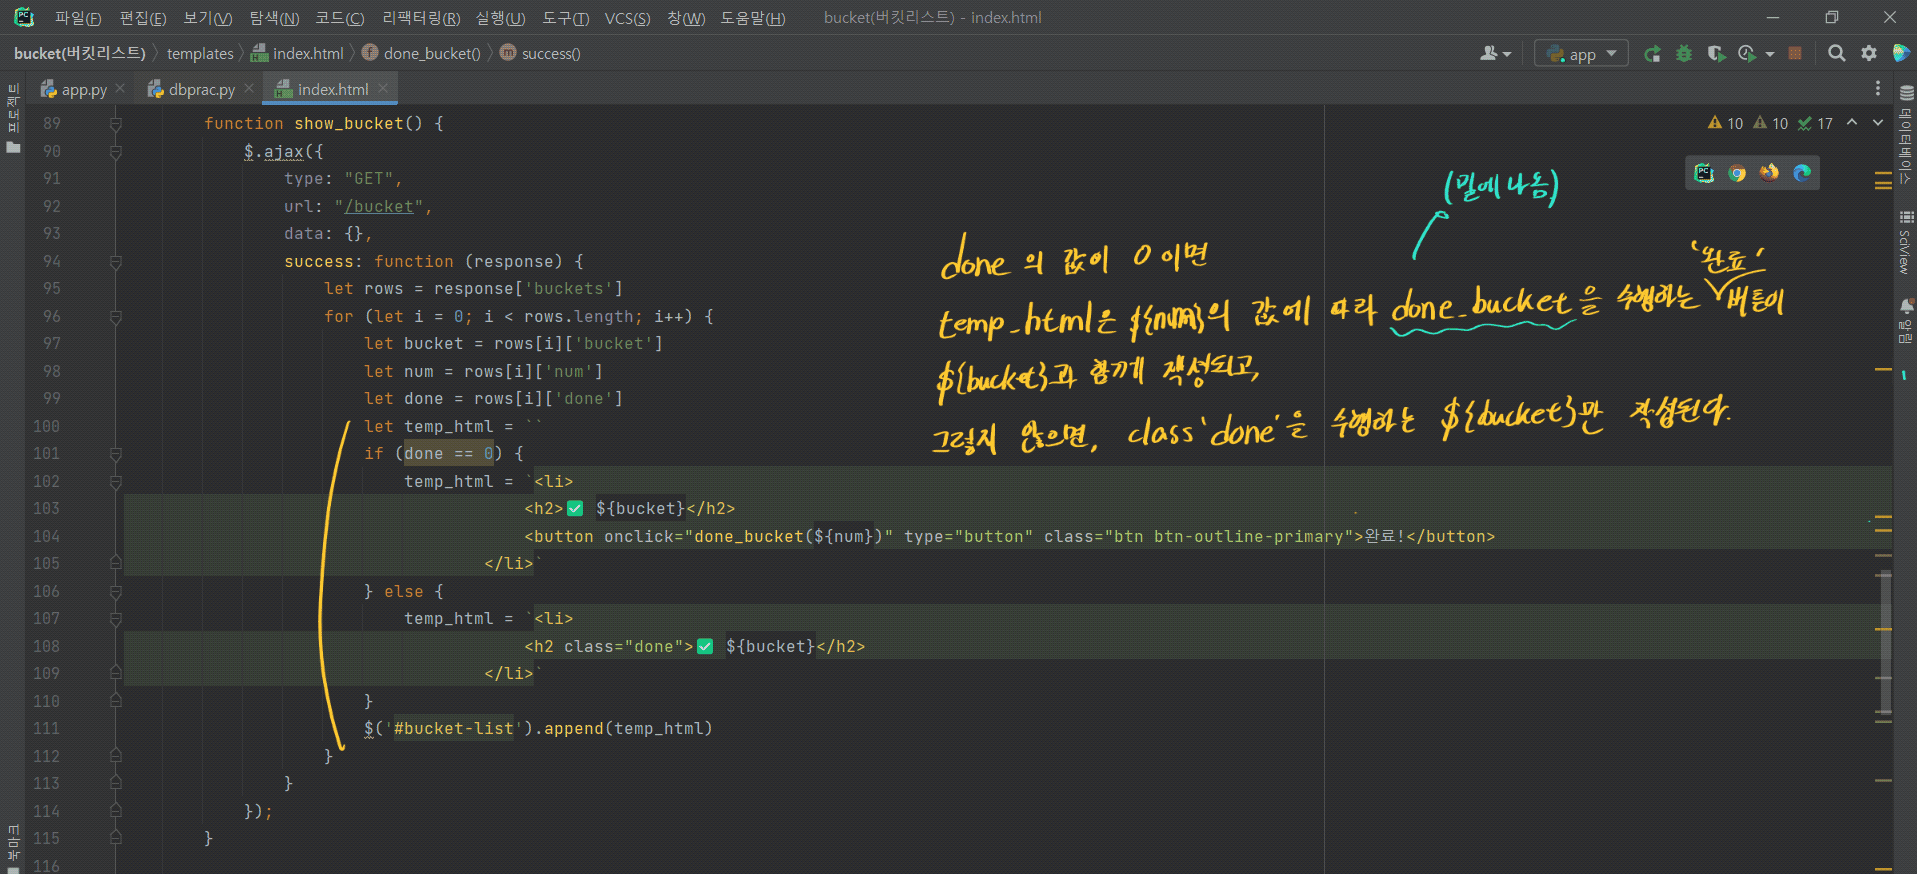
Task: Open the 도구(T) menu
Action: 565,18
